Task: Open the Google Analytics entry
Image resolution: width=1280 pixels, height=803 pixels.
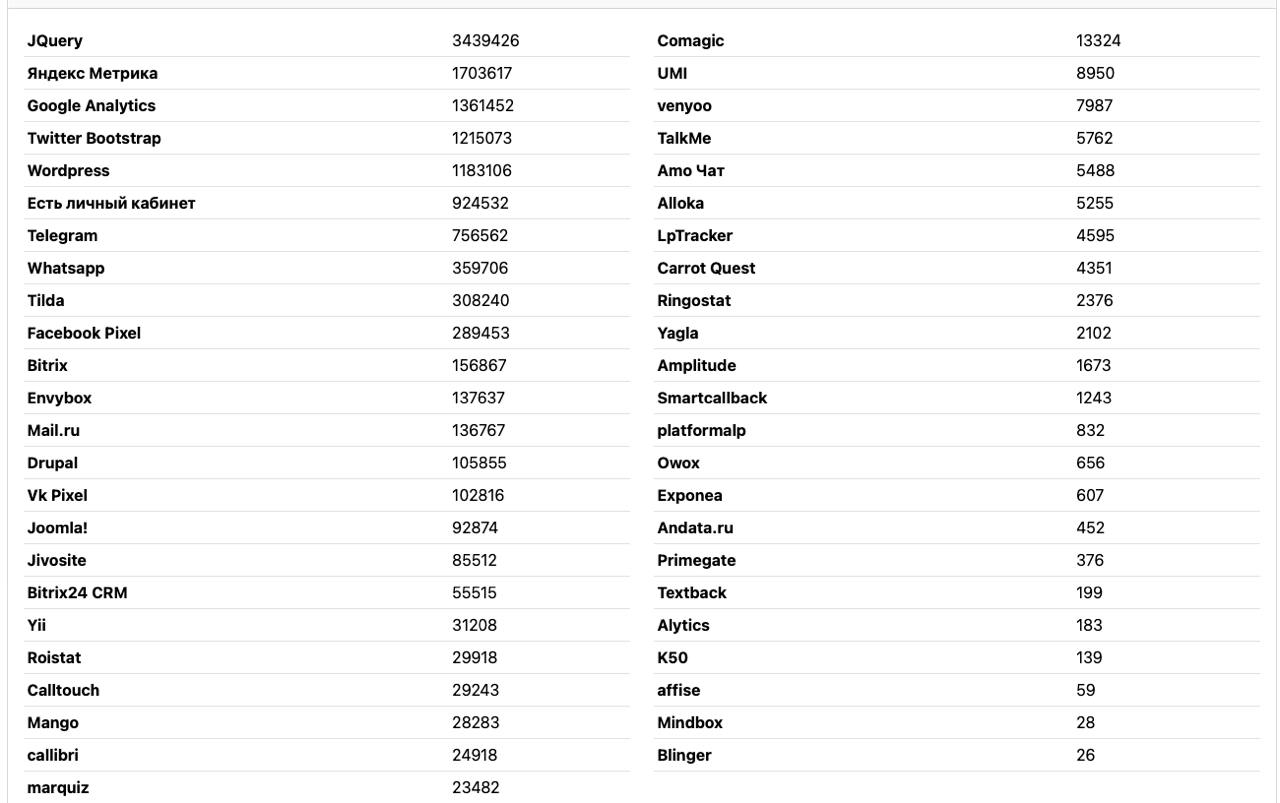Action: coord(91,106)
